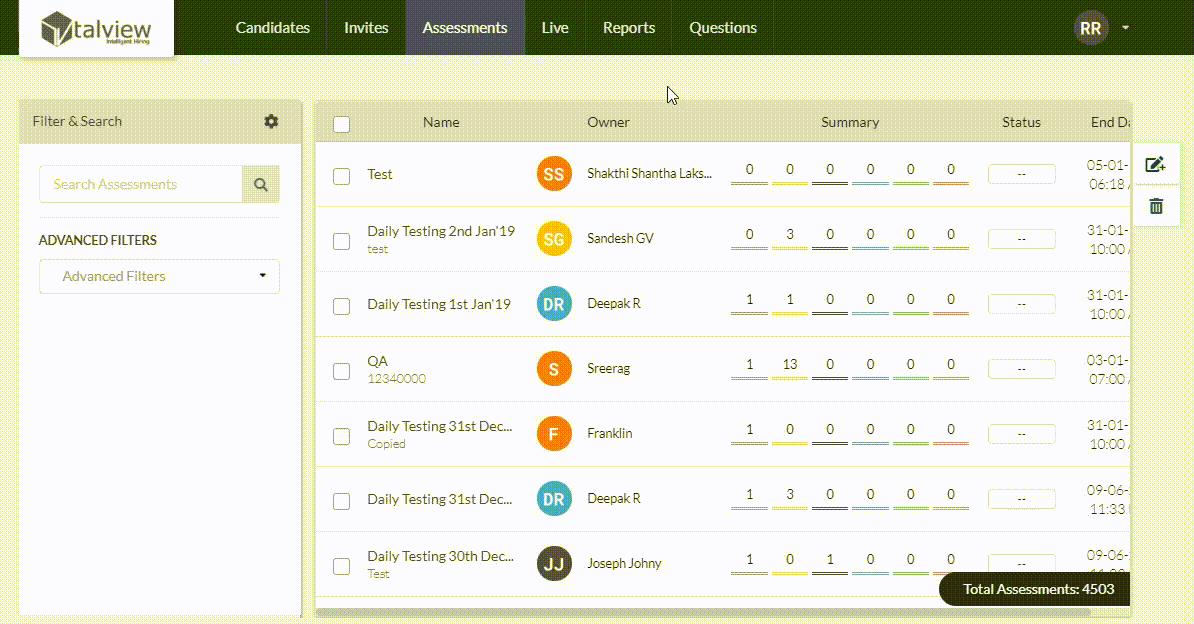Image resolution: width=1194 pixels, height=624 pixels.
Task: Click the Talview logo
Action: point(96,29)
